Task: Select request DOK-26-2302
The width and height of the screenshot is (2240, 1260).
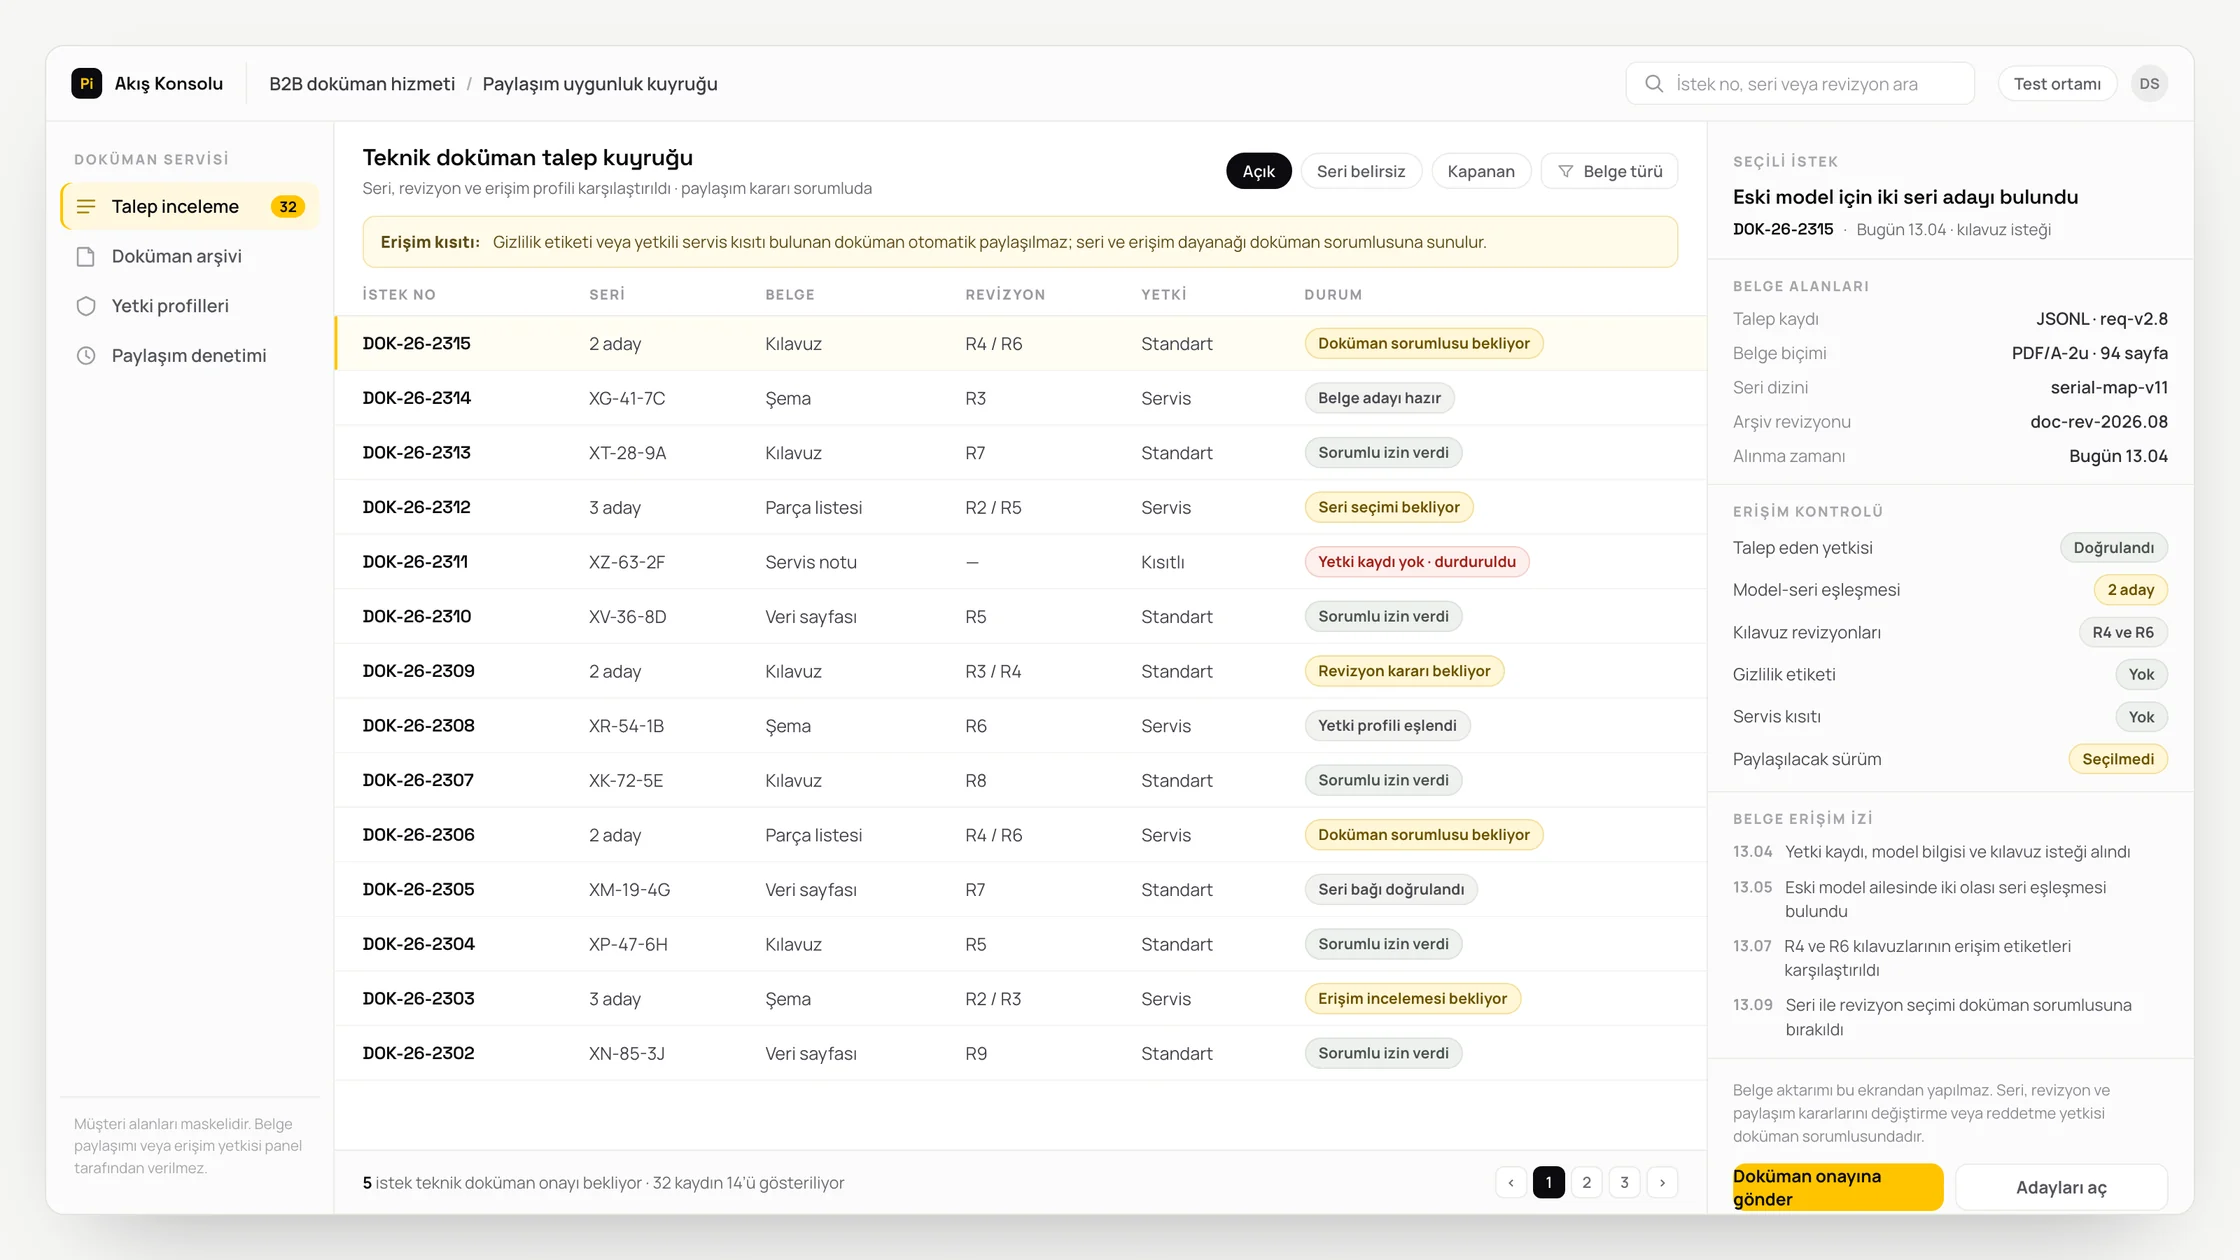Action: pos(1020,1053)
